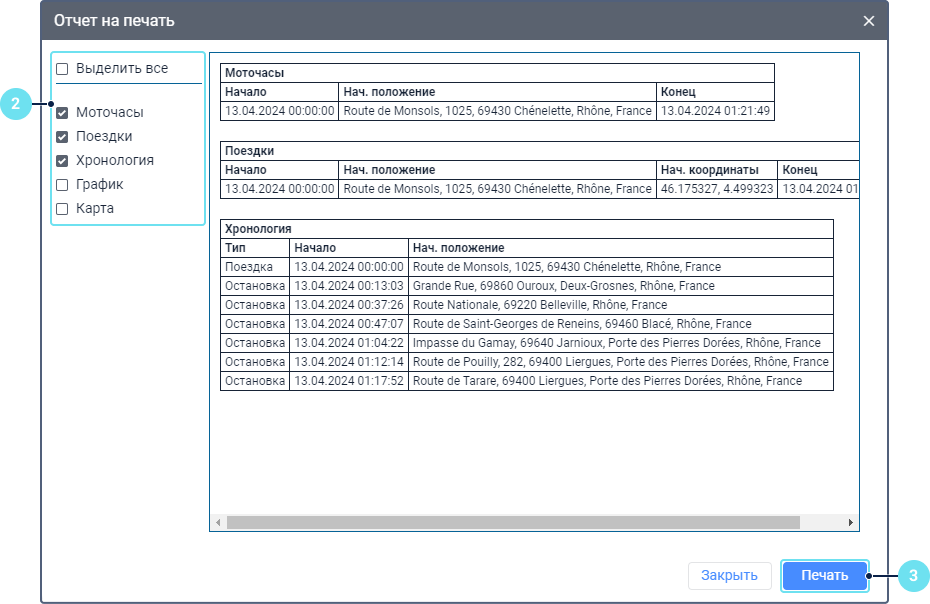Enable the График checkbox
Viewport: 930px width, 604px height.
pos(62,185)
